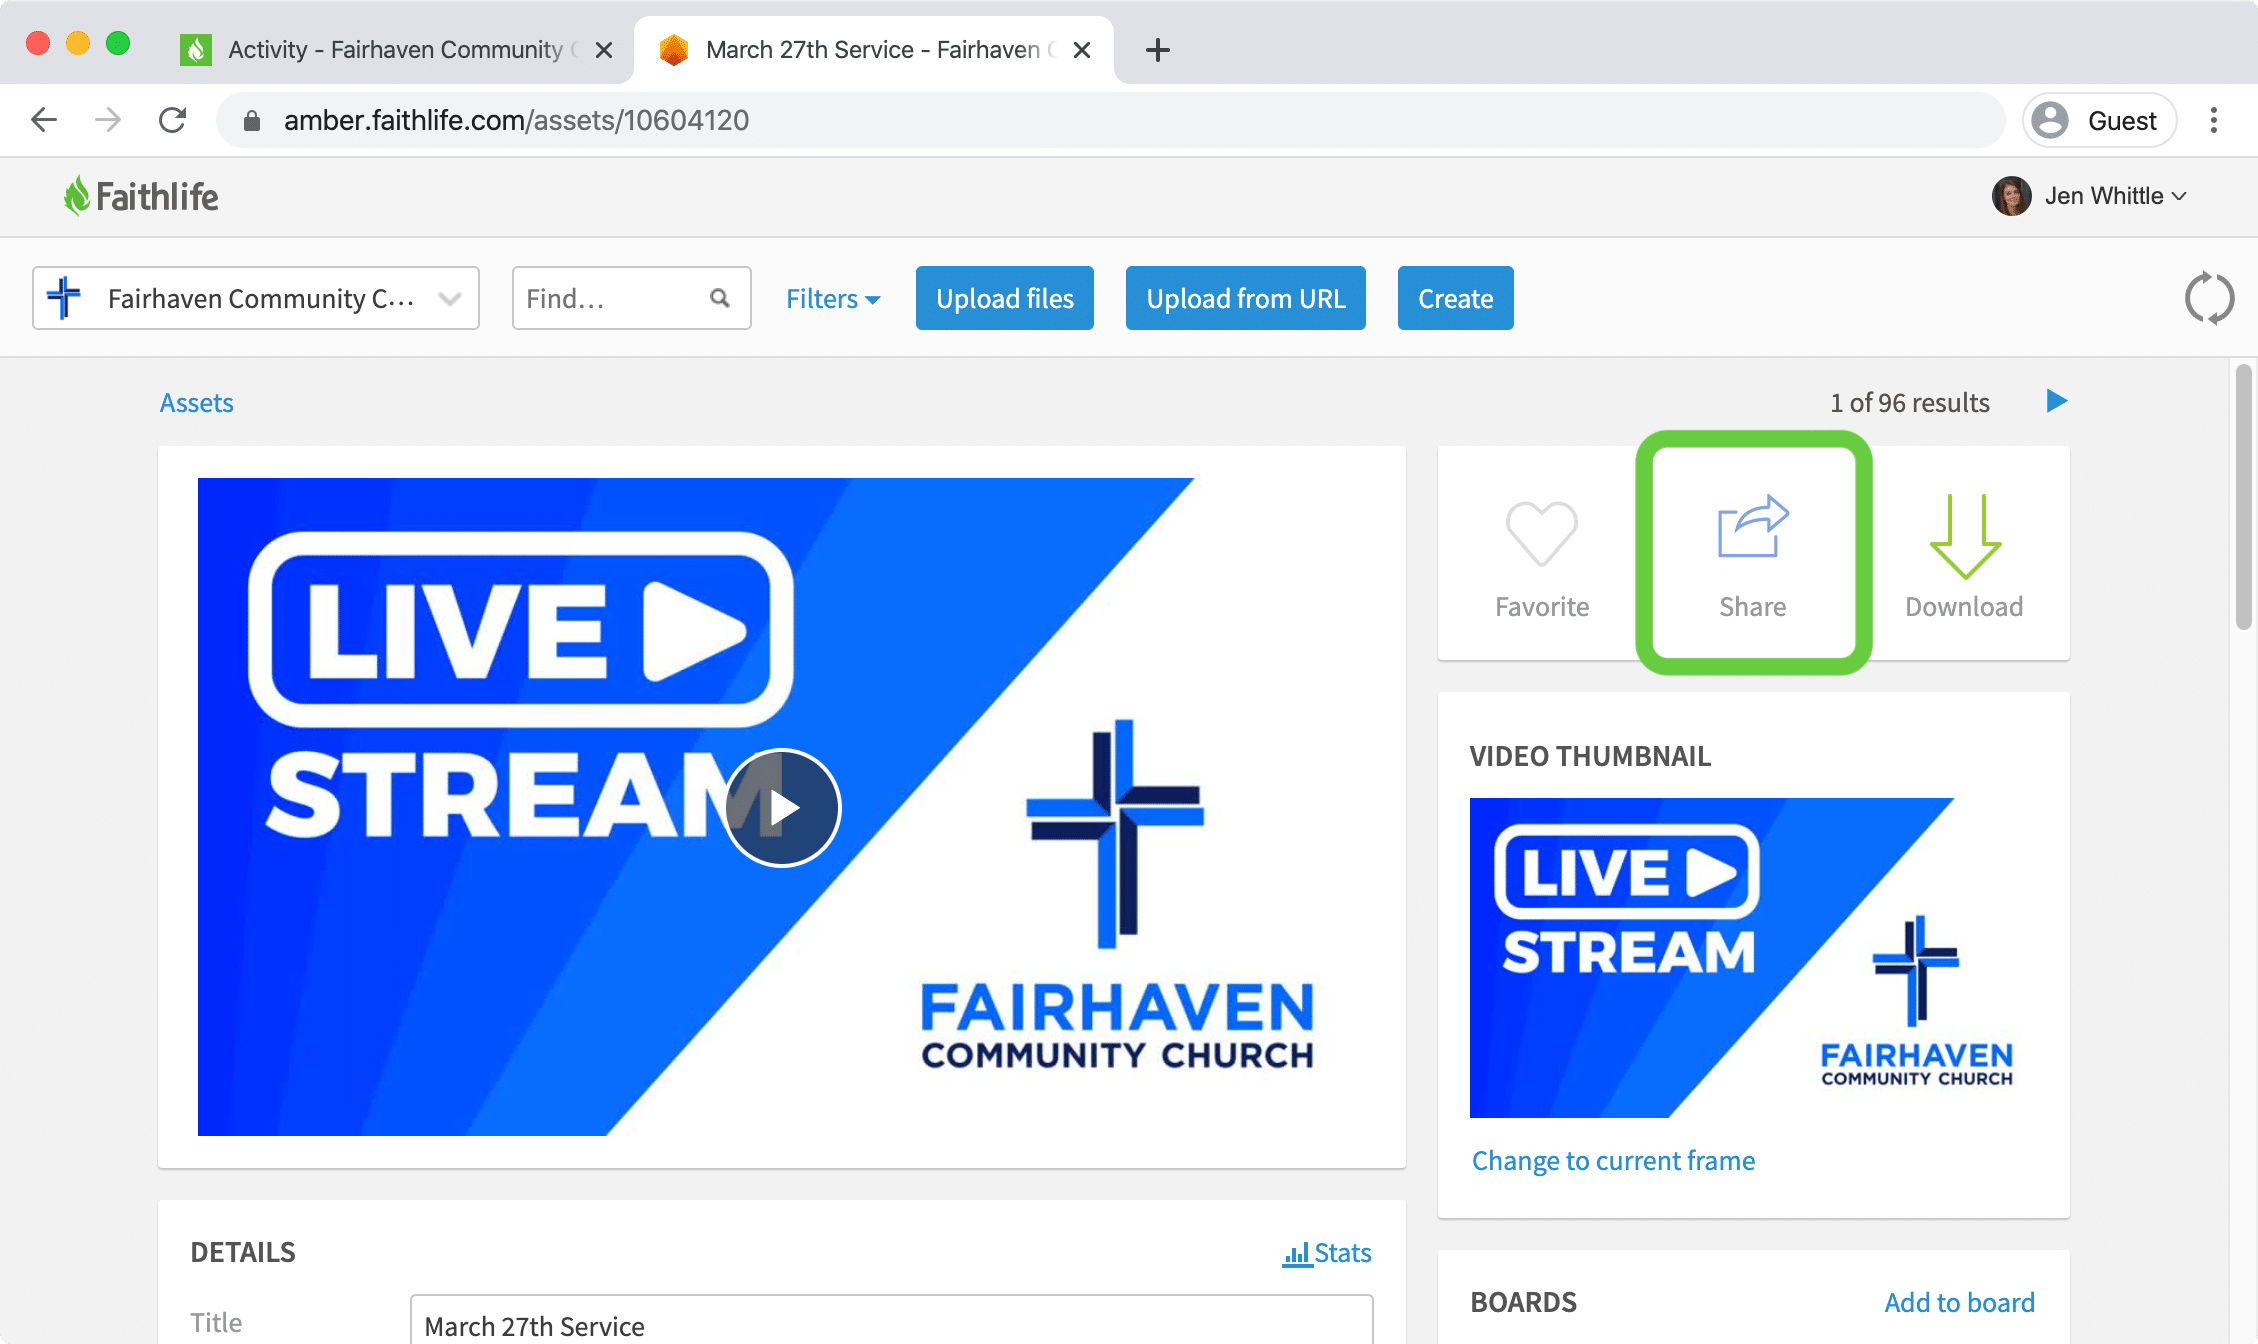Click the Share icon
This screenshot has height=1344, width=2258.
click(x=1753, y=526)
